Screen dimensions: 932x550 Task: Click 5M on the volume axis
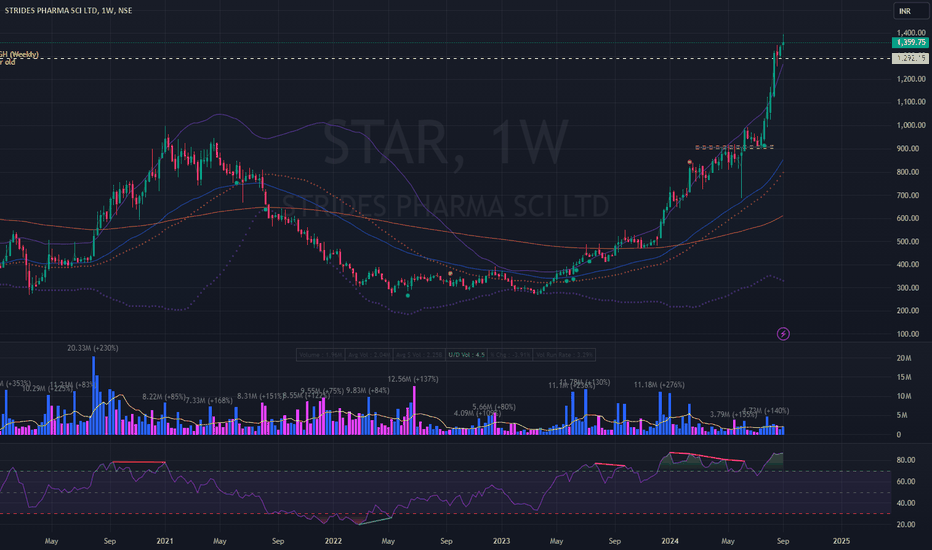(x=902, y=416)
